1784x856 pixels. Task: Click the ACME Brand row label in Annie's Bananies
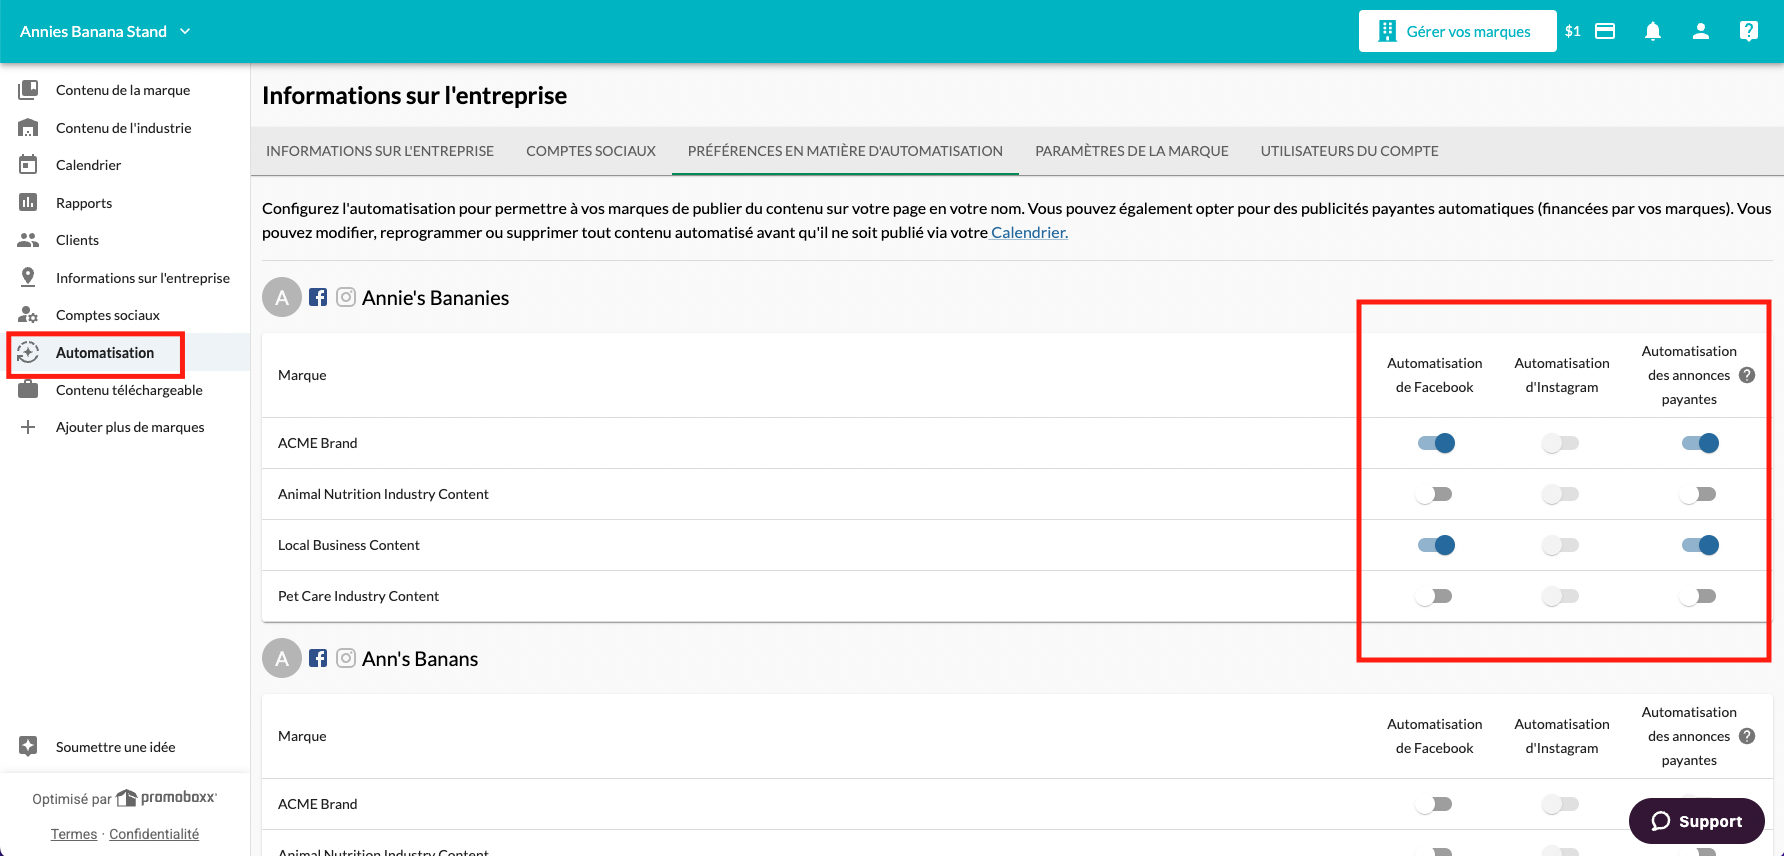click(318, 443)
